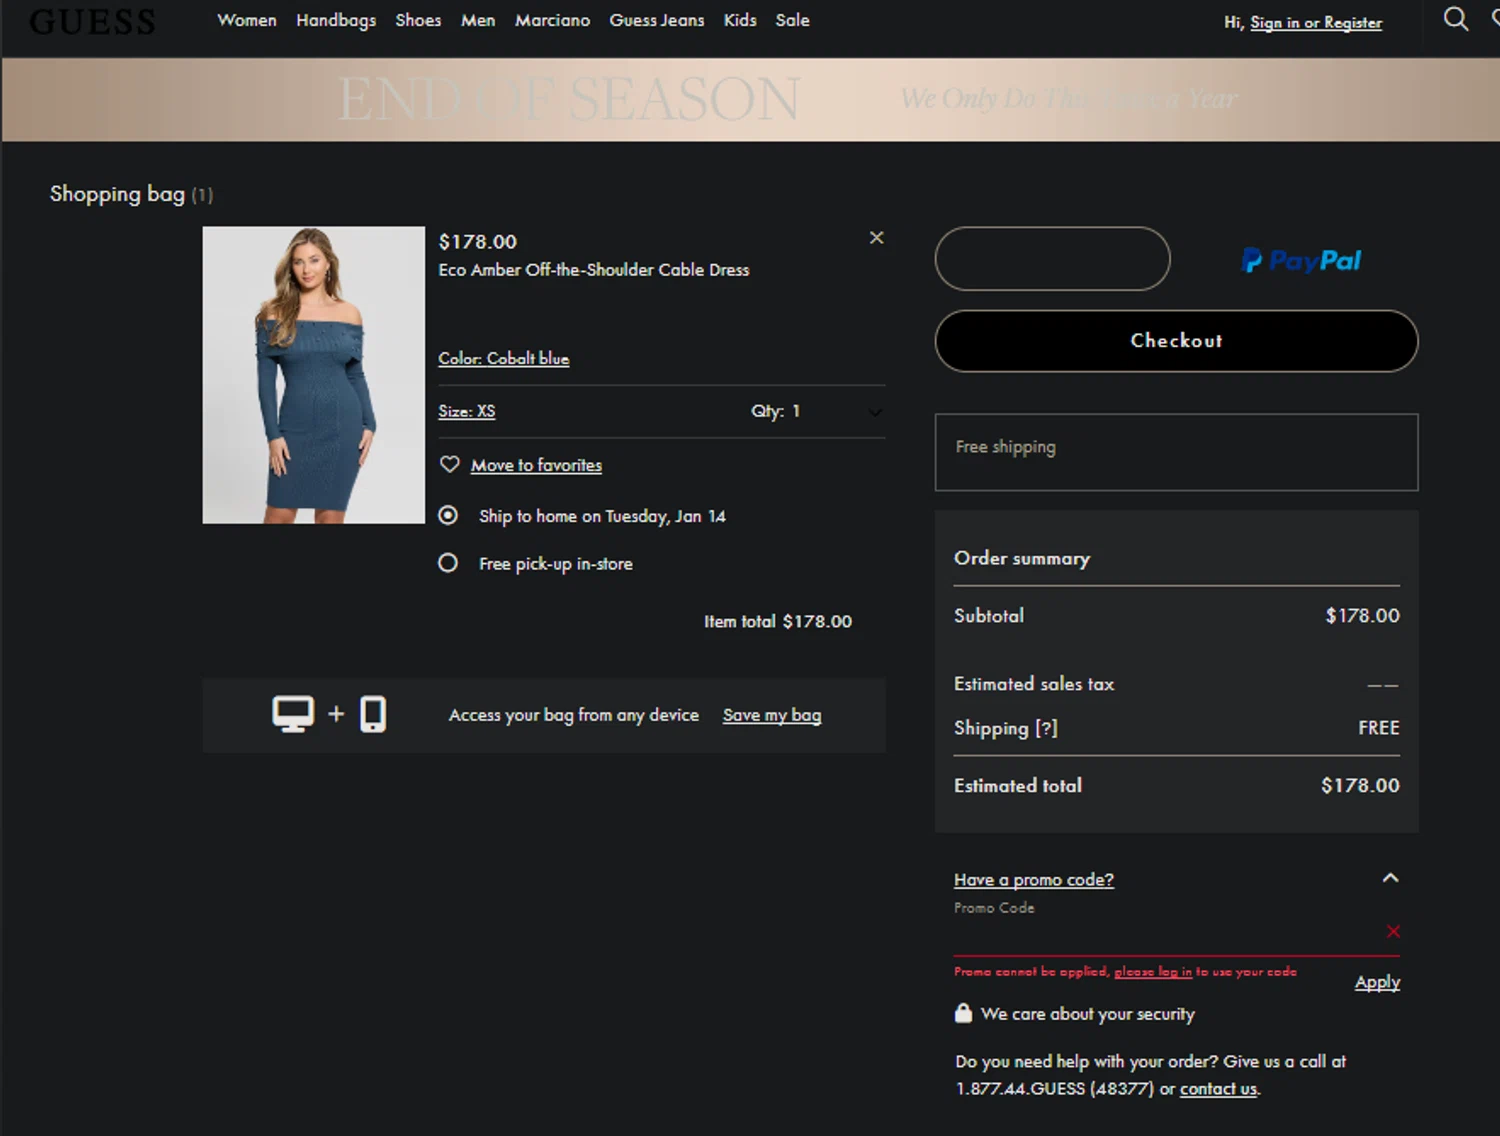Screen dimensions: 1500x1136
Task: Open the Kids menu
Action: [740, 20]
